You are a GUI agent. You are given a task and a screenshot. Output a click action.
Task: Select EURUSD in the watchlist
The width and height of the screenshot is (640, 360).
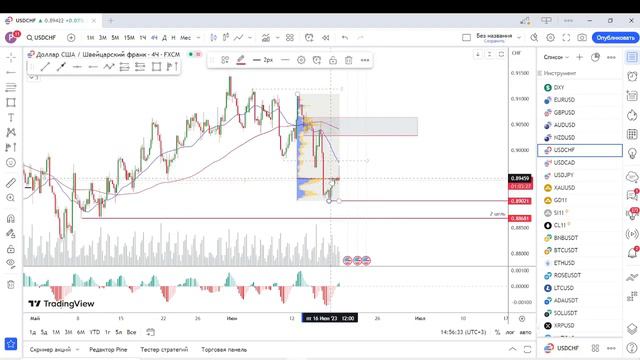(580, 100)
